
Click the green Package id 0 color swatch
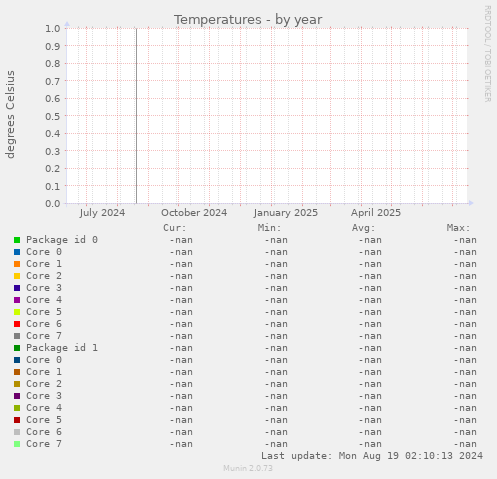(17, 240)
